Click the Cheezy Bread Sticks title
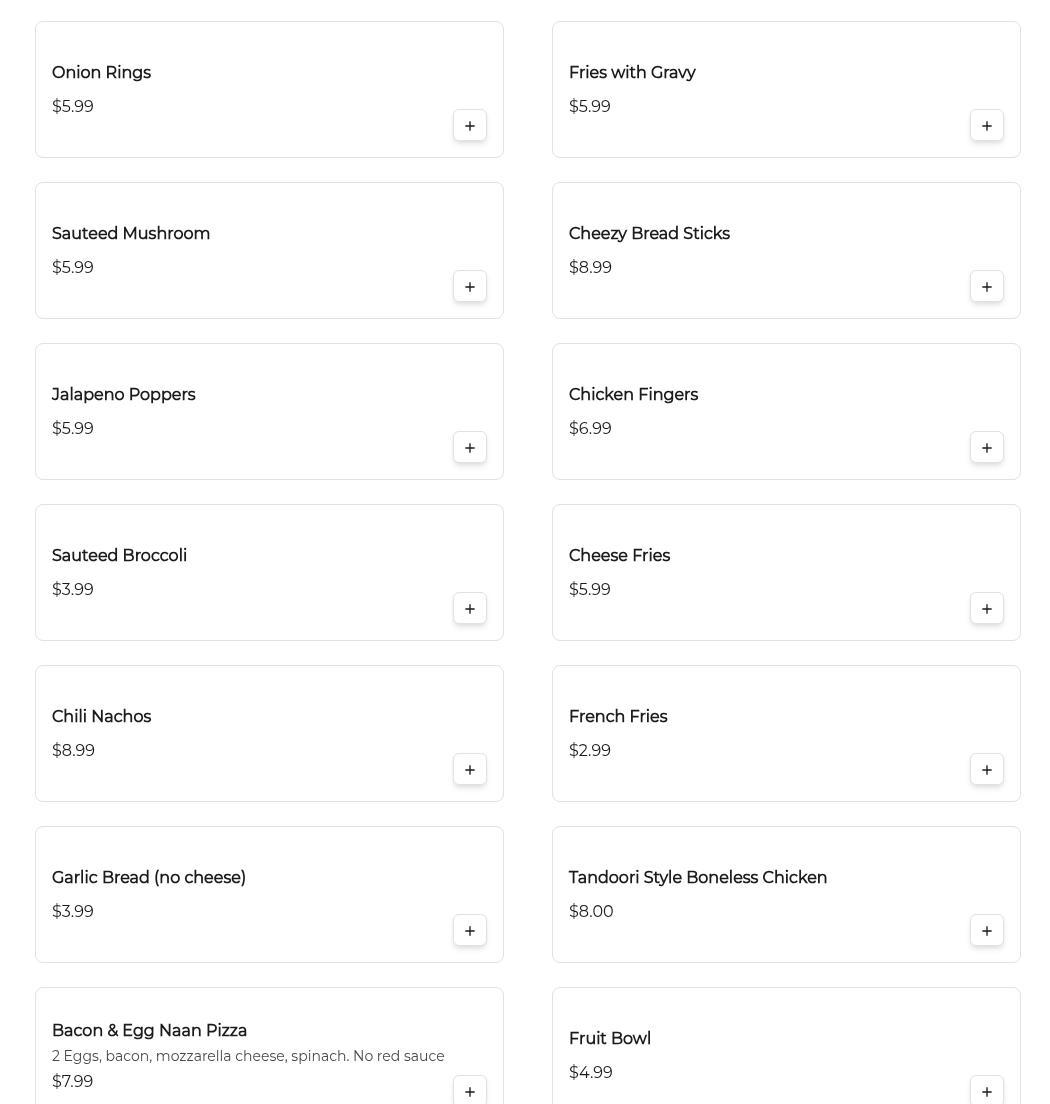 (x=649, y=234)
